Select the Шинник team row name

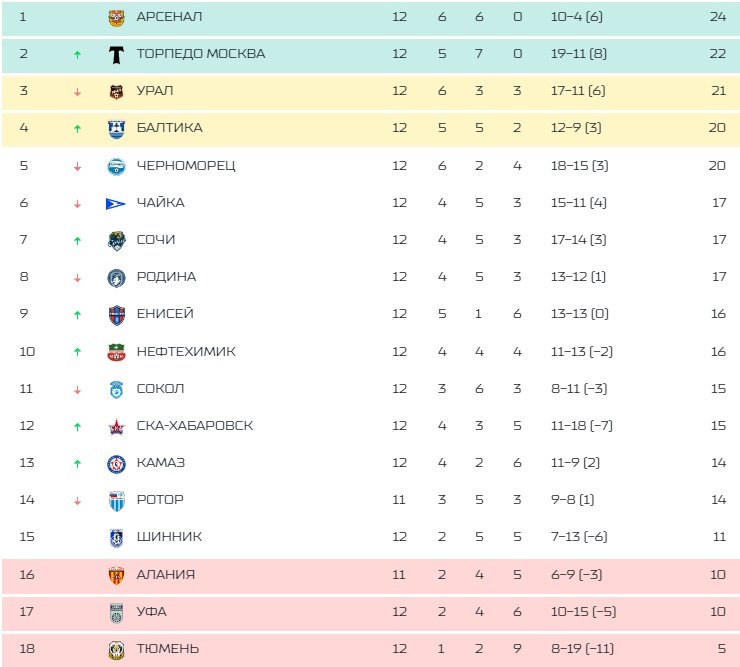tap(169, 537)
